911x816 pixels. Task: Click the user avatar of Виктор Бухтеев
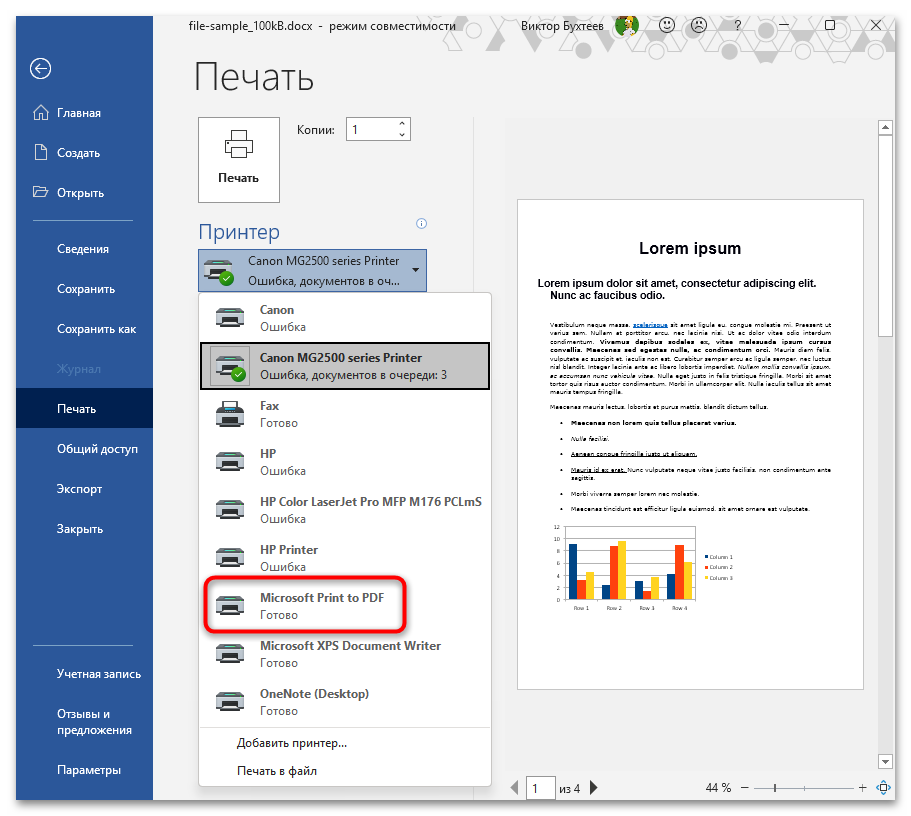[627, 26]
